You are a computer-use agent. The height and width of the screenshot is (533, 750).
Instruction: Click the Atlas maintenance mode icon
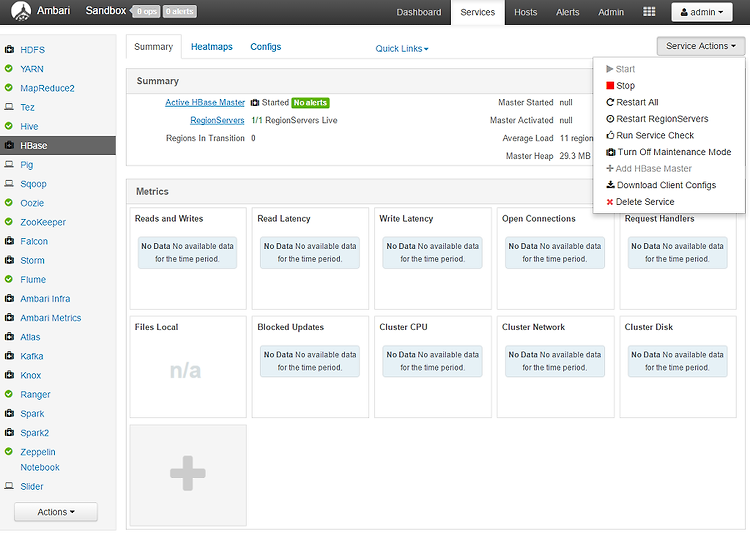9,336
